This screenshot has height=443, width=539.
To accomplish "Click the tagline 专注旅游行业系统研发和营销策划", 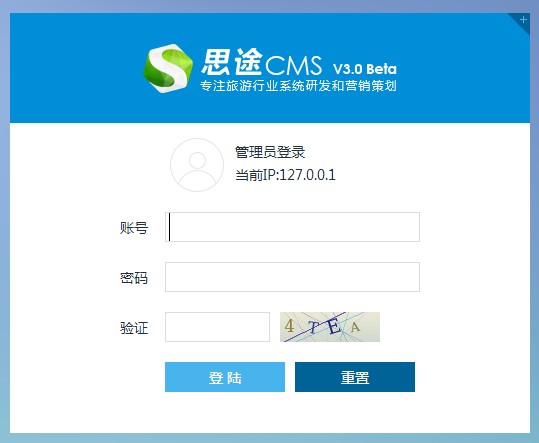I will 298,86.
